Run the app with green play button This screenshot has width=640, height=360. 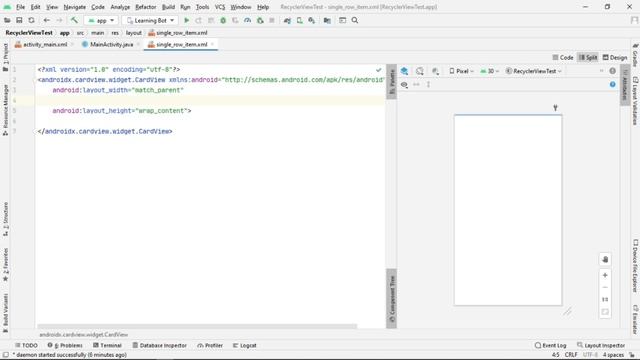click(187, 20)
